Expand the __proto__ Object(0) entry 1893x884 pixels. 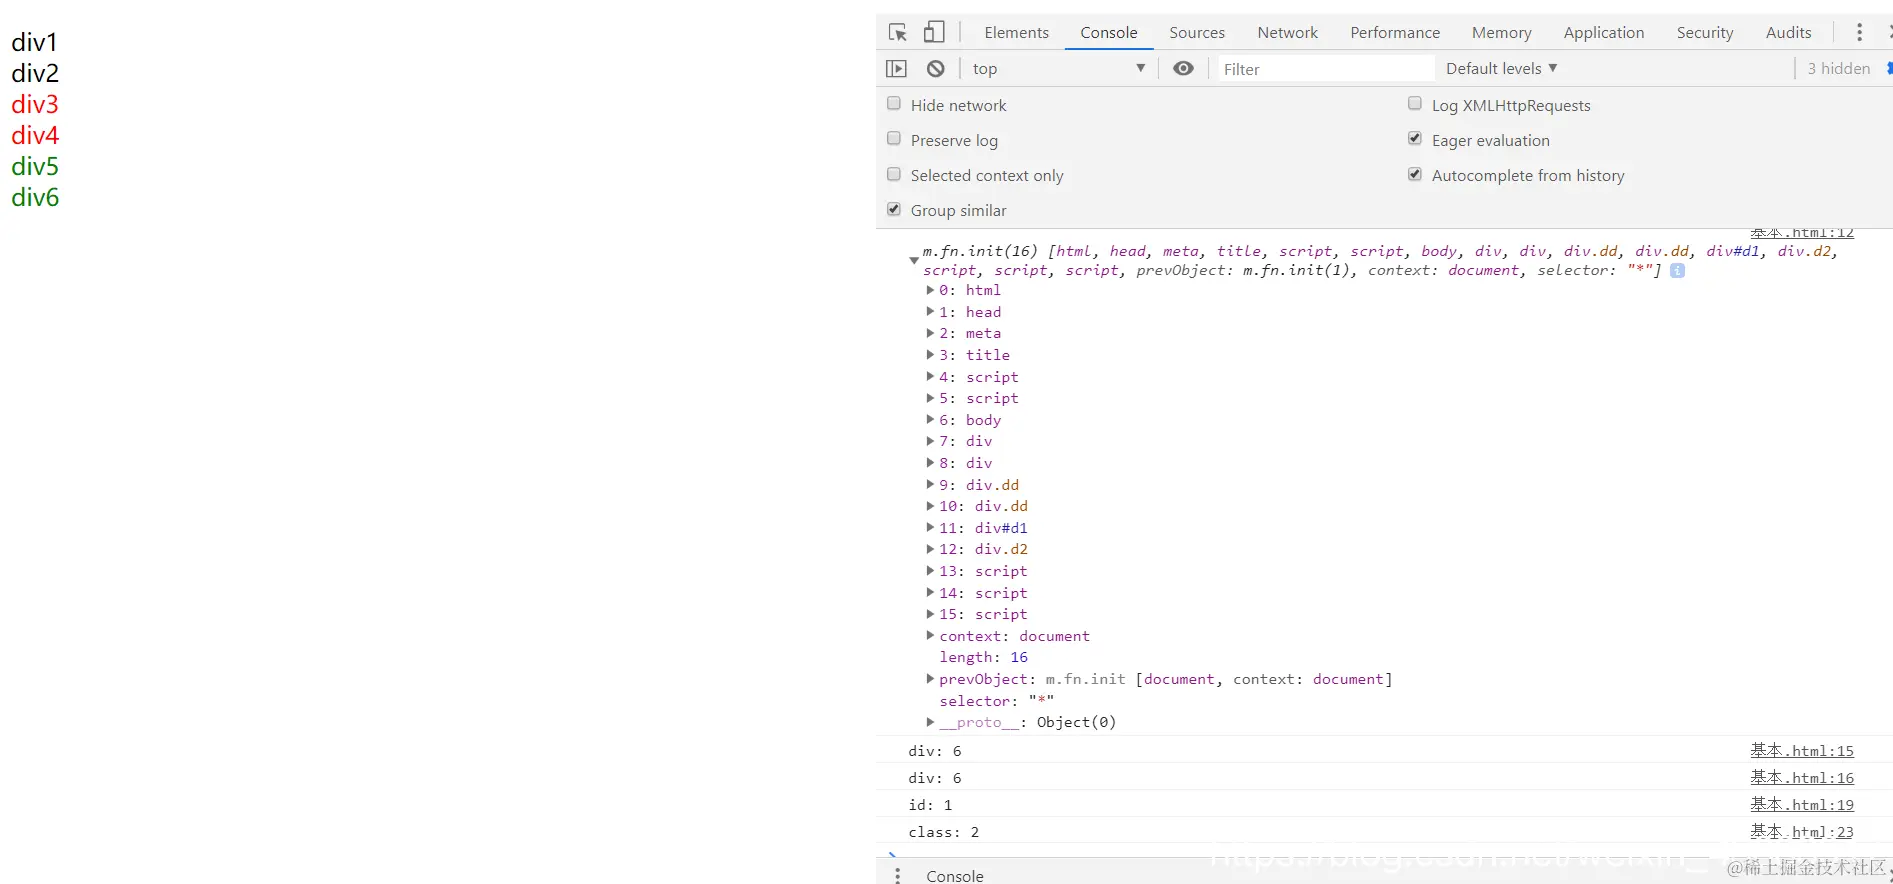(930, 722)
